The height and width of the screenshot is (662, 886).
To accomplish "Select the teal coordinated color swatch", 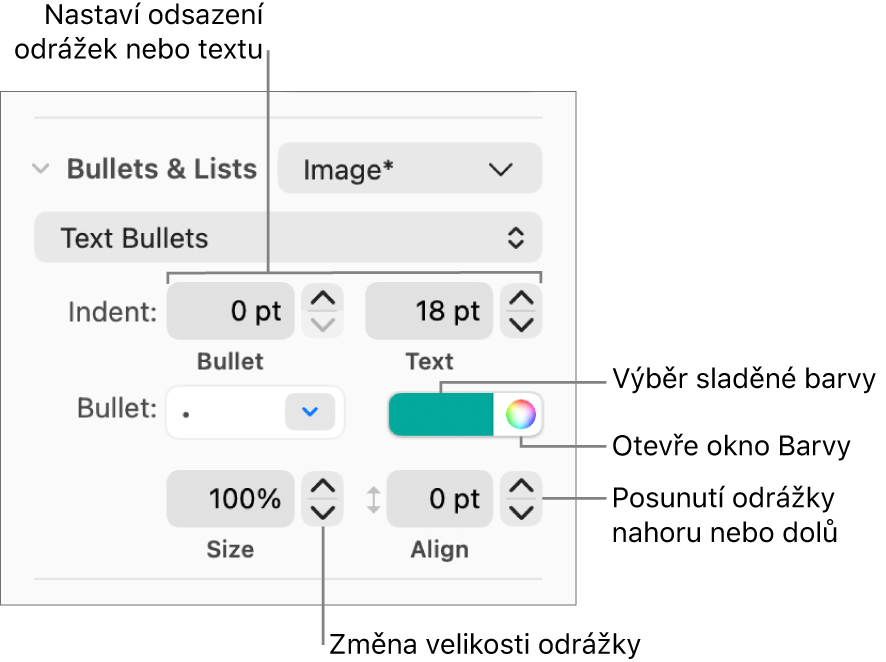I will point(440,412).
